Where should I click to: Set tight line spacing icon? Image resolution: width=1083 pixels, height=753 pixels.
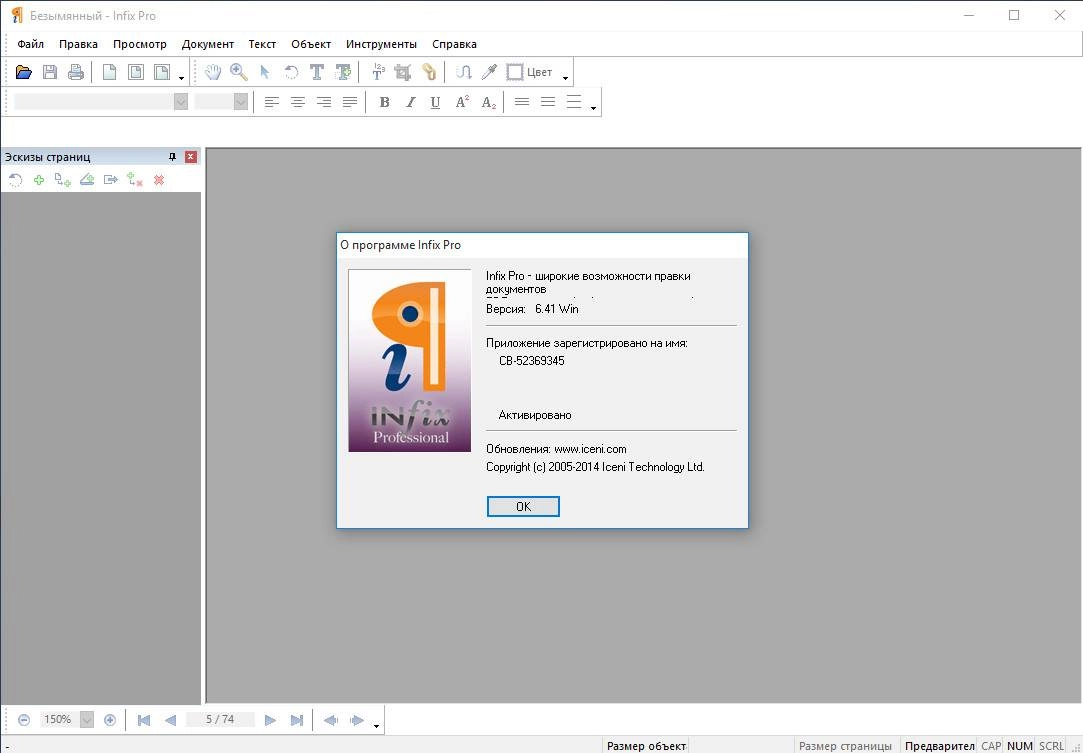point(522,102)
